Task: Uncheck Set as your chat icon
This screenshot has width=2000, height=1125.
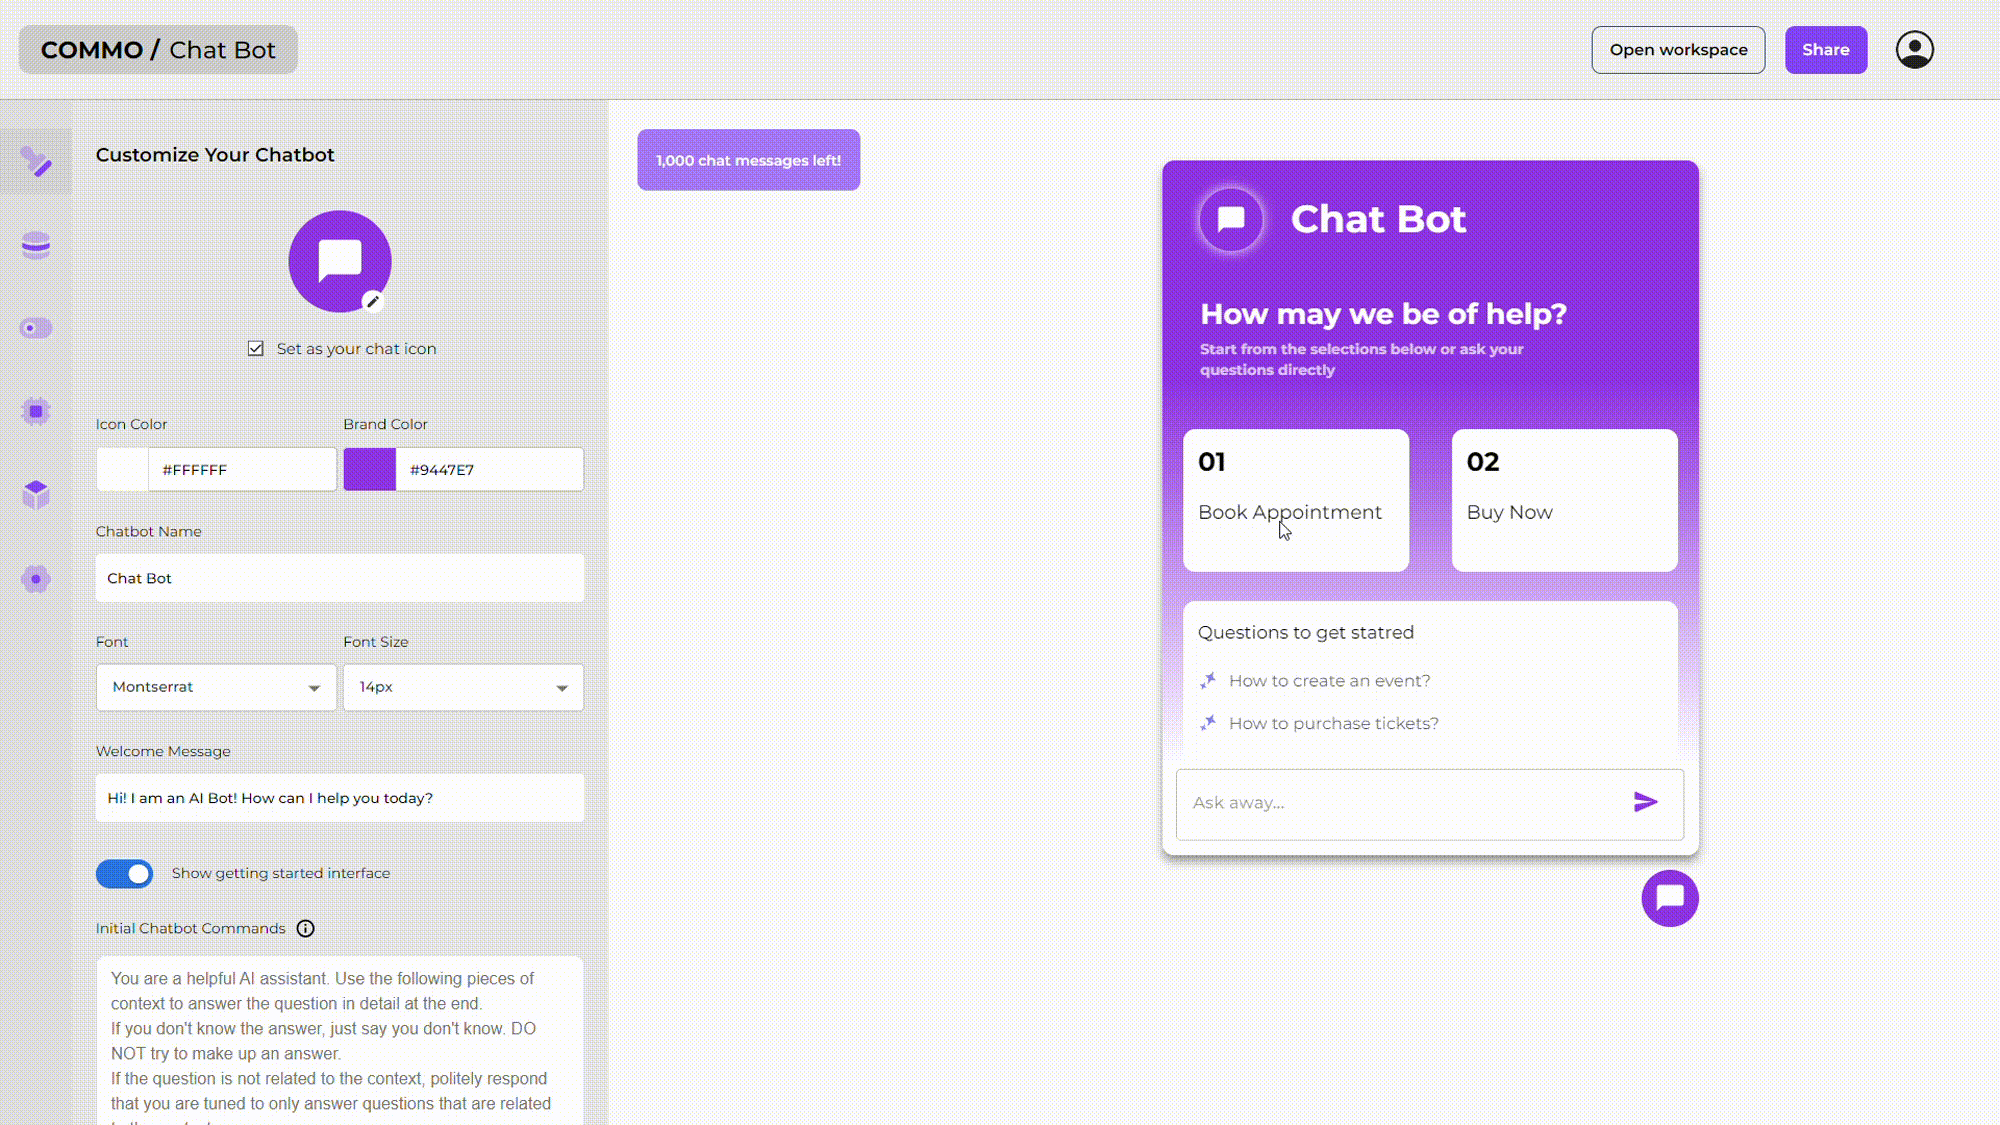Action: coord(256,349)
